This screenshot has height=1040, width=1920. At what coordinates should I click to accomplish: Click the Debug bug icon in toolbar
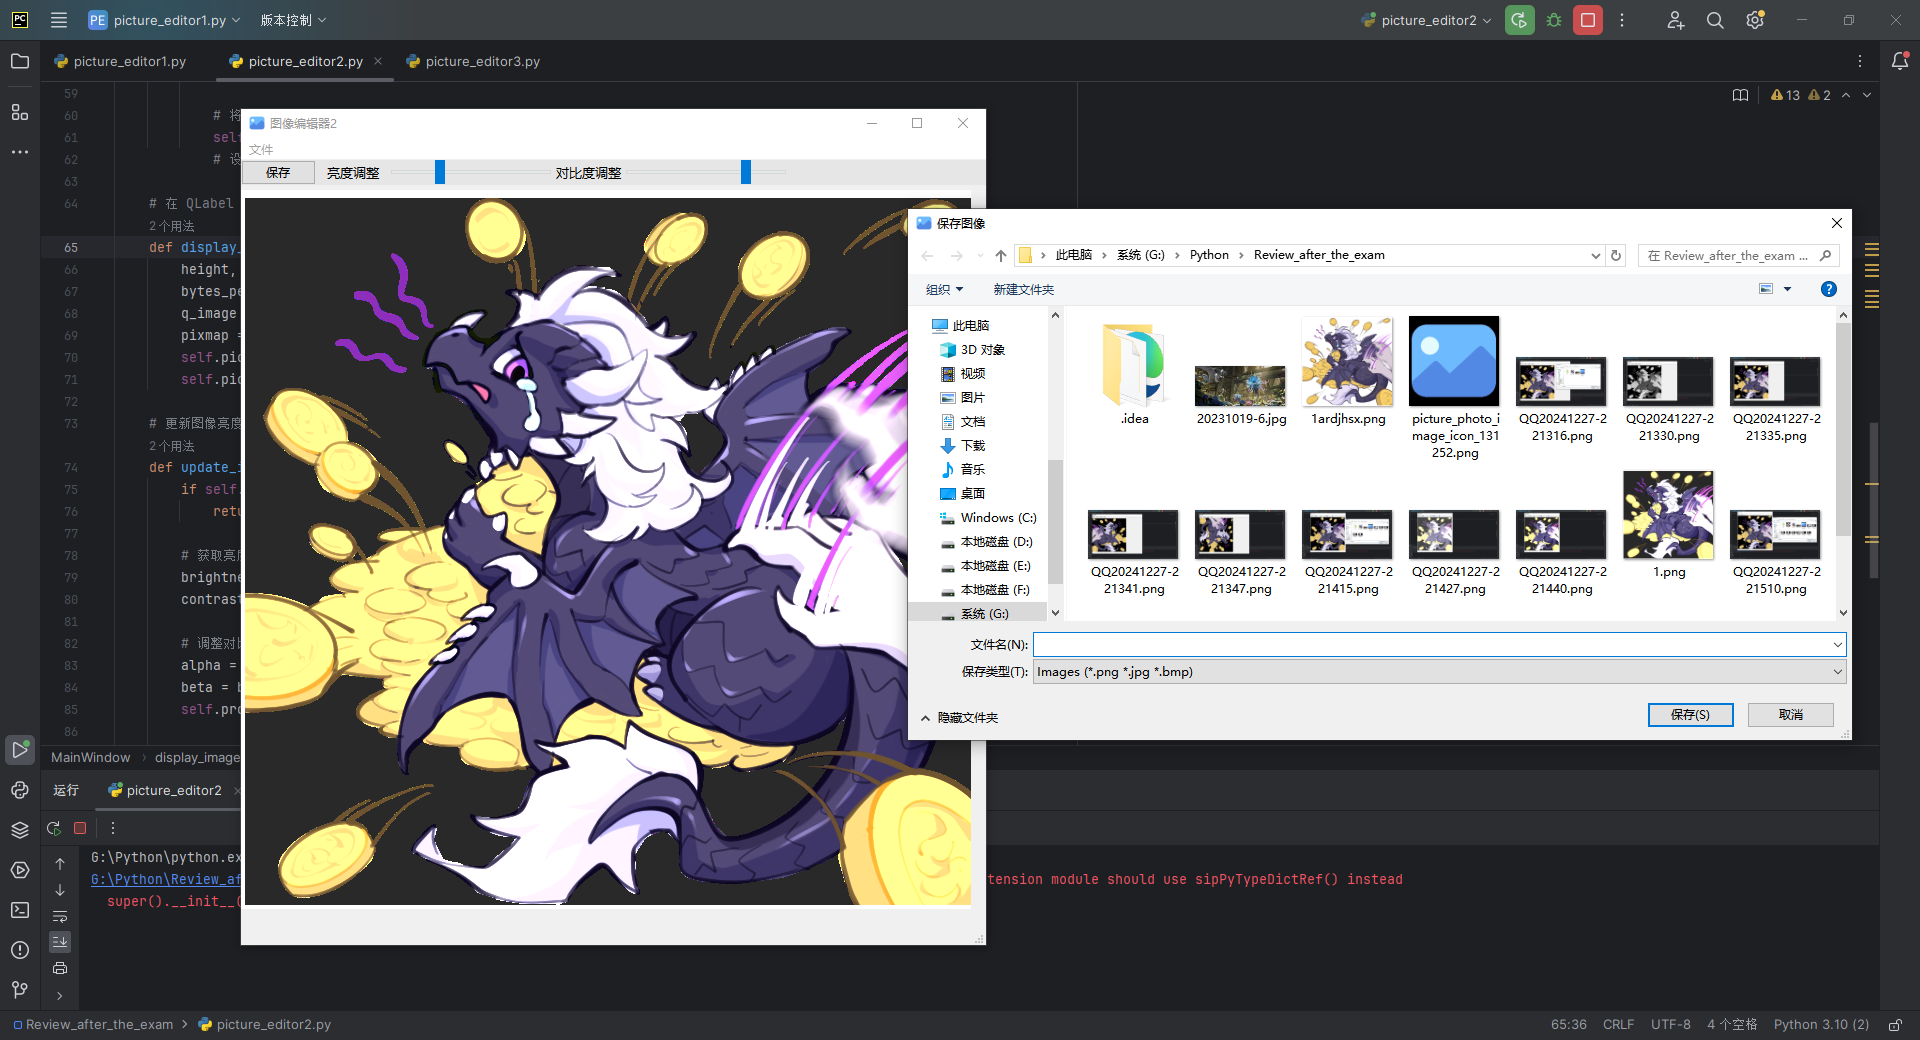(1554, 20)
